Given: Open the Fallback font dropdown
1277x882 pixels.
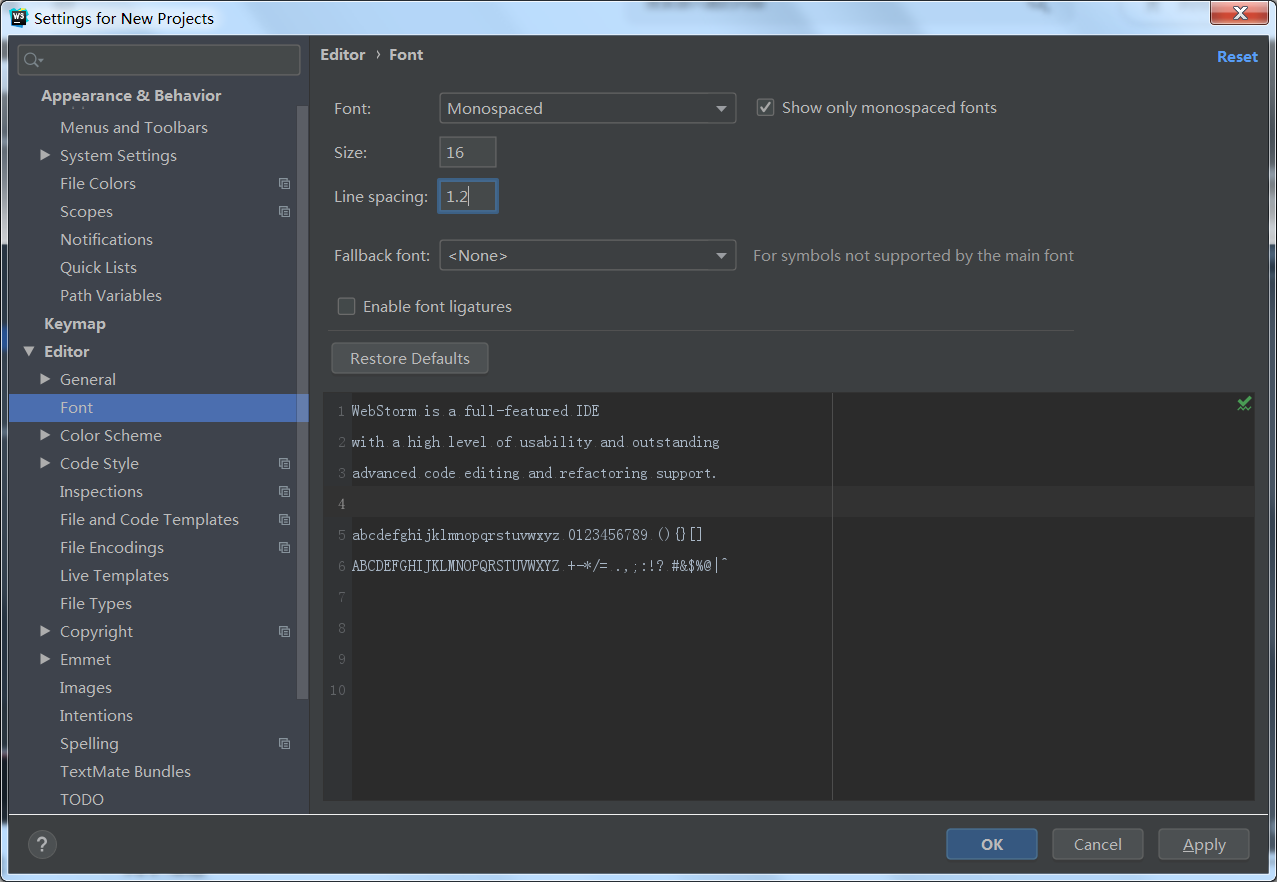Looking at the screenshot, I should [x=588, y=255].
